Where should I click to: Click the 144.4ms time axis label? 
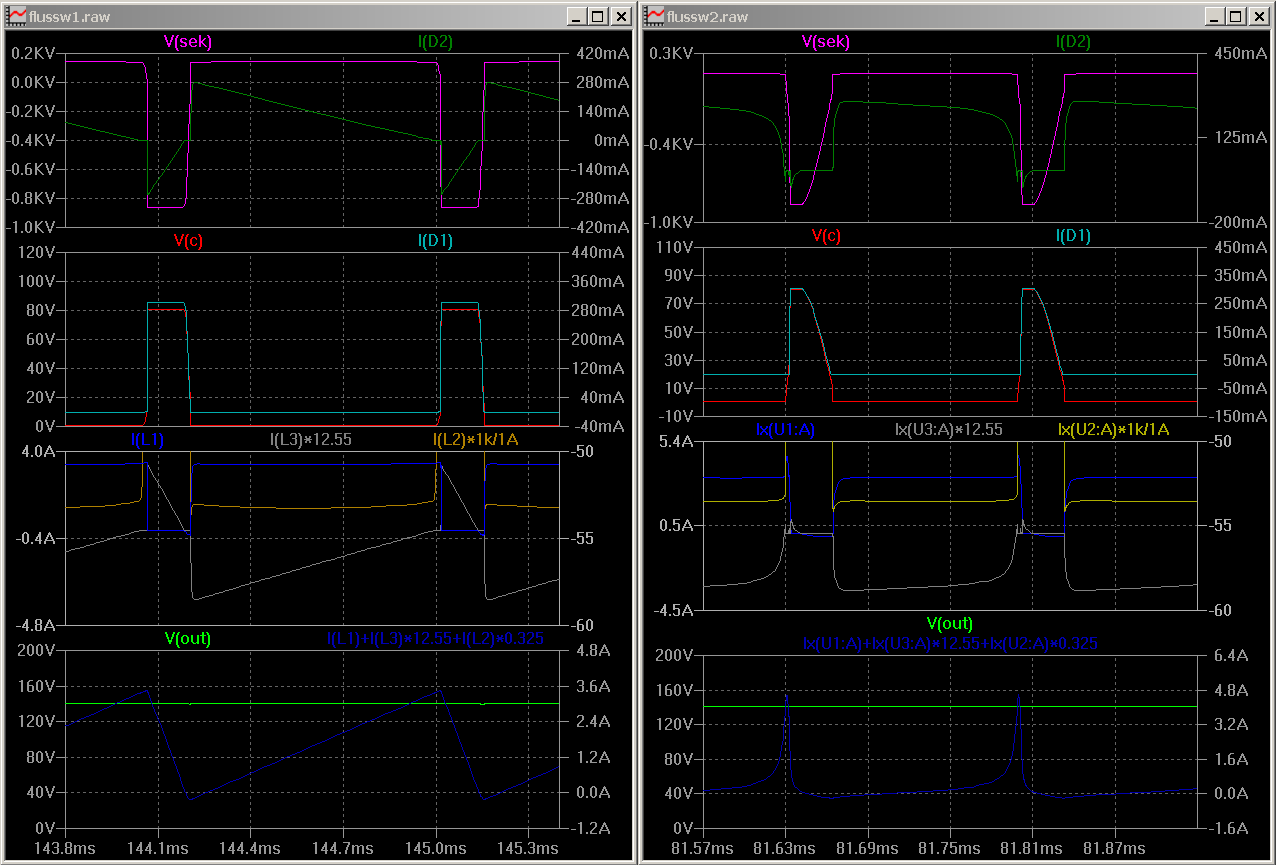(250, 847)
